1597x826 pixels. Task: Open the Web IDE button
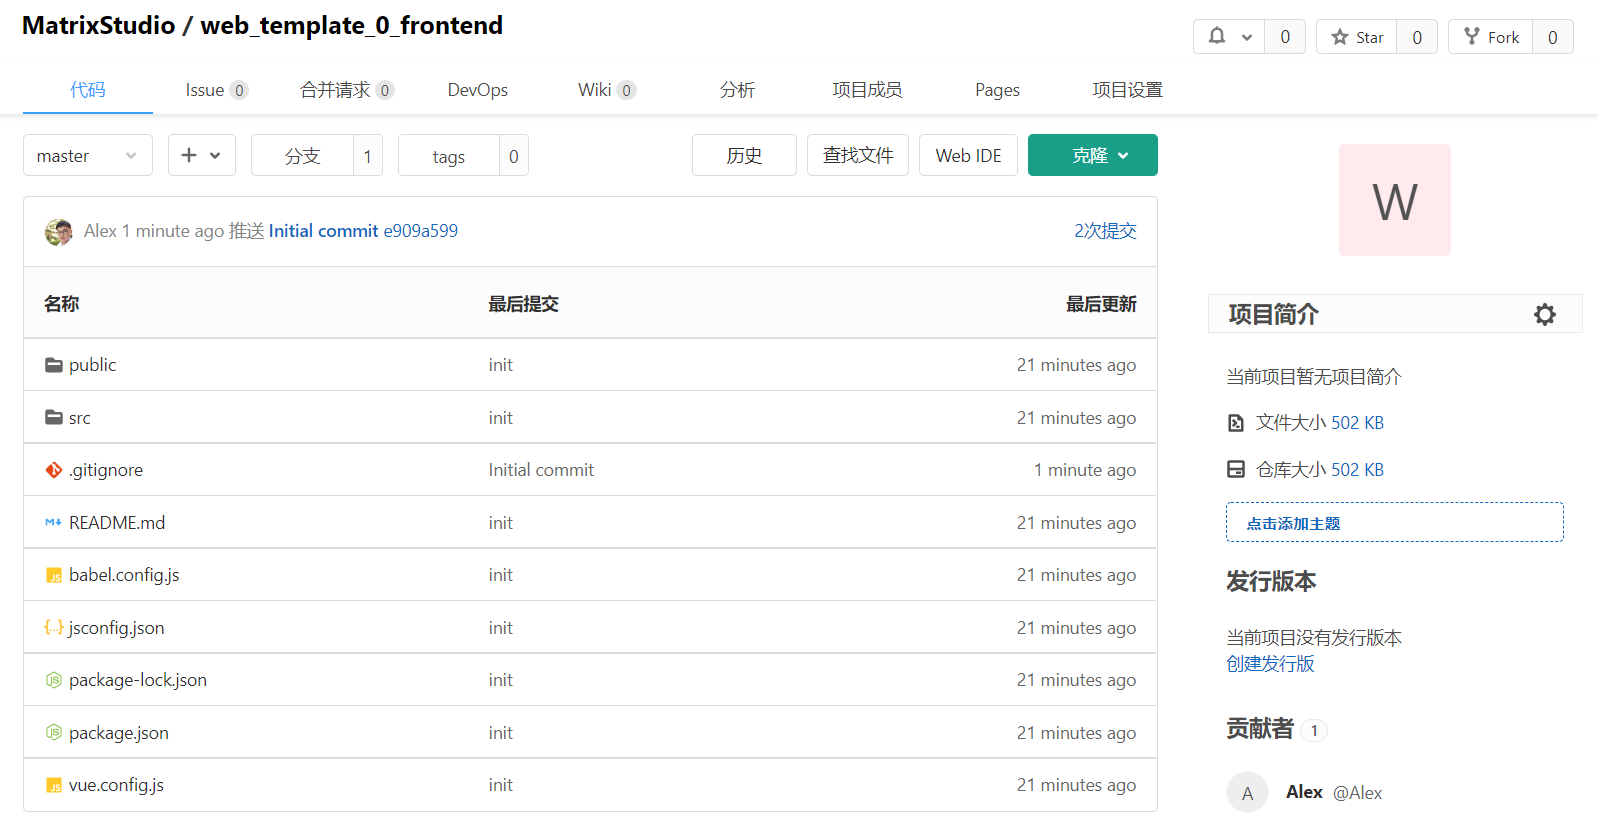coord(968,155)
